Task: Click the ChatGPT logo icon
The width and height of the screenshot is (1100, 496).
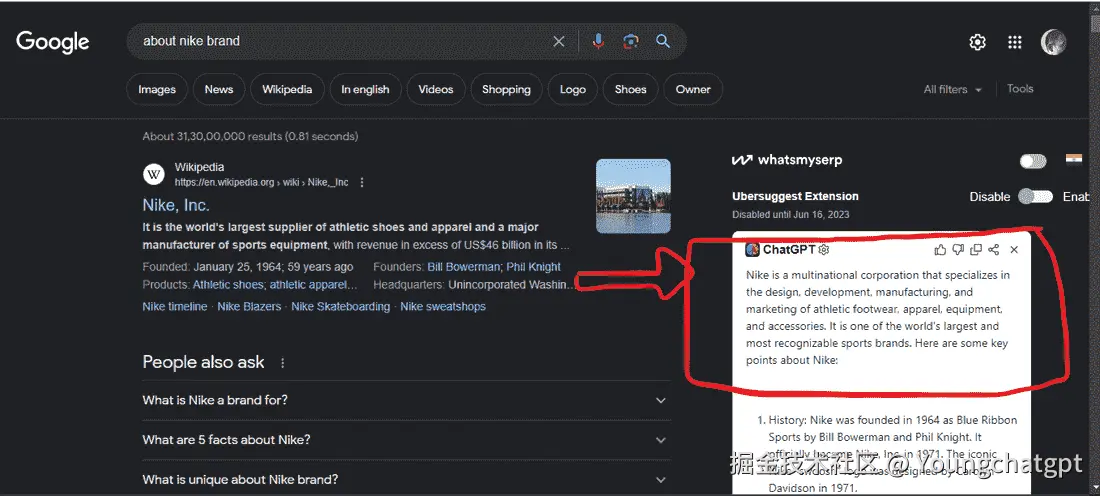Action: coord(753,250)
